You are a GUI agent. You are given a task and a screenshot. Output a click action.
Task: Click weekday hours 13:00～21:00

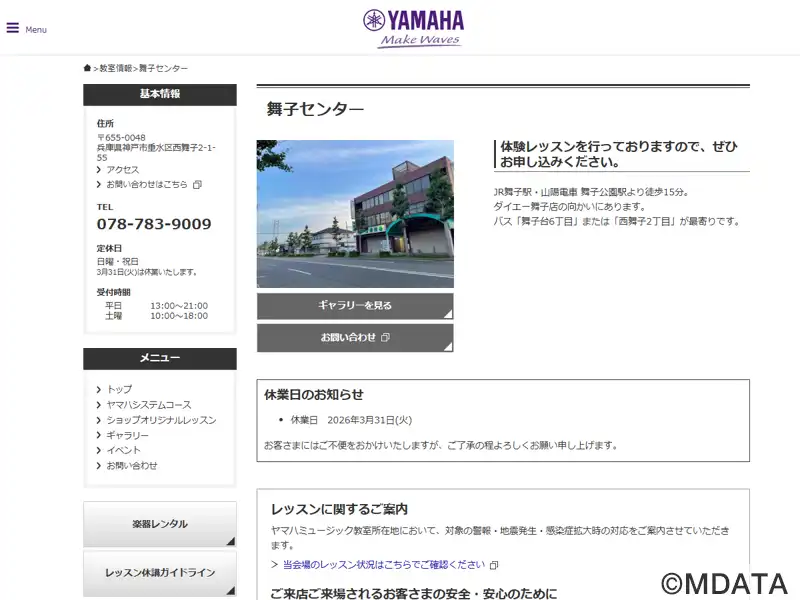tap(179, 306)
